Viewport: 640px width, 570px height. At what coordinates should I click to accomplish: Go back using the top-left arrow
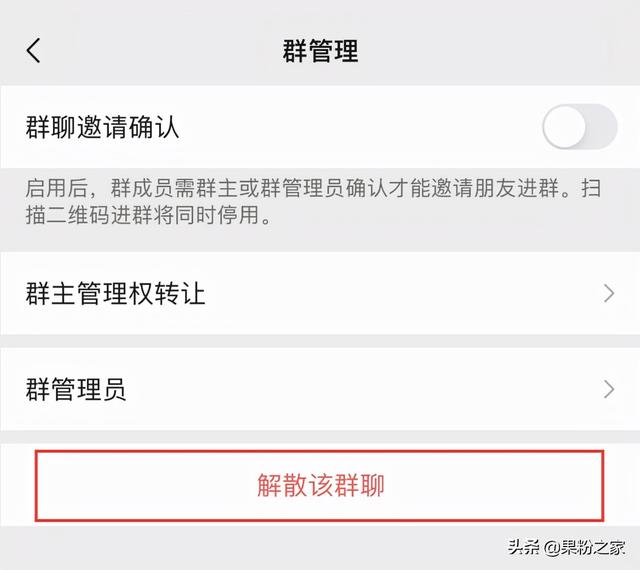(33, 51)
